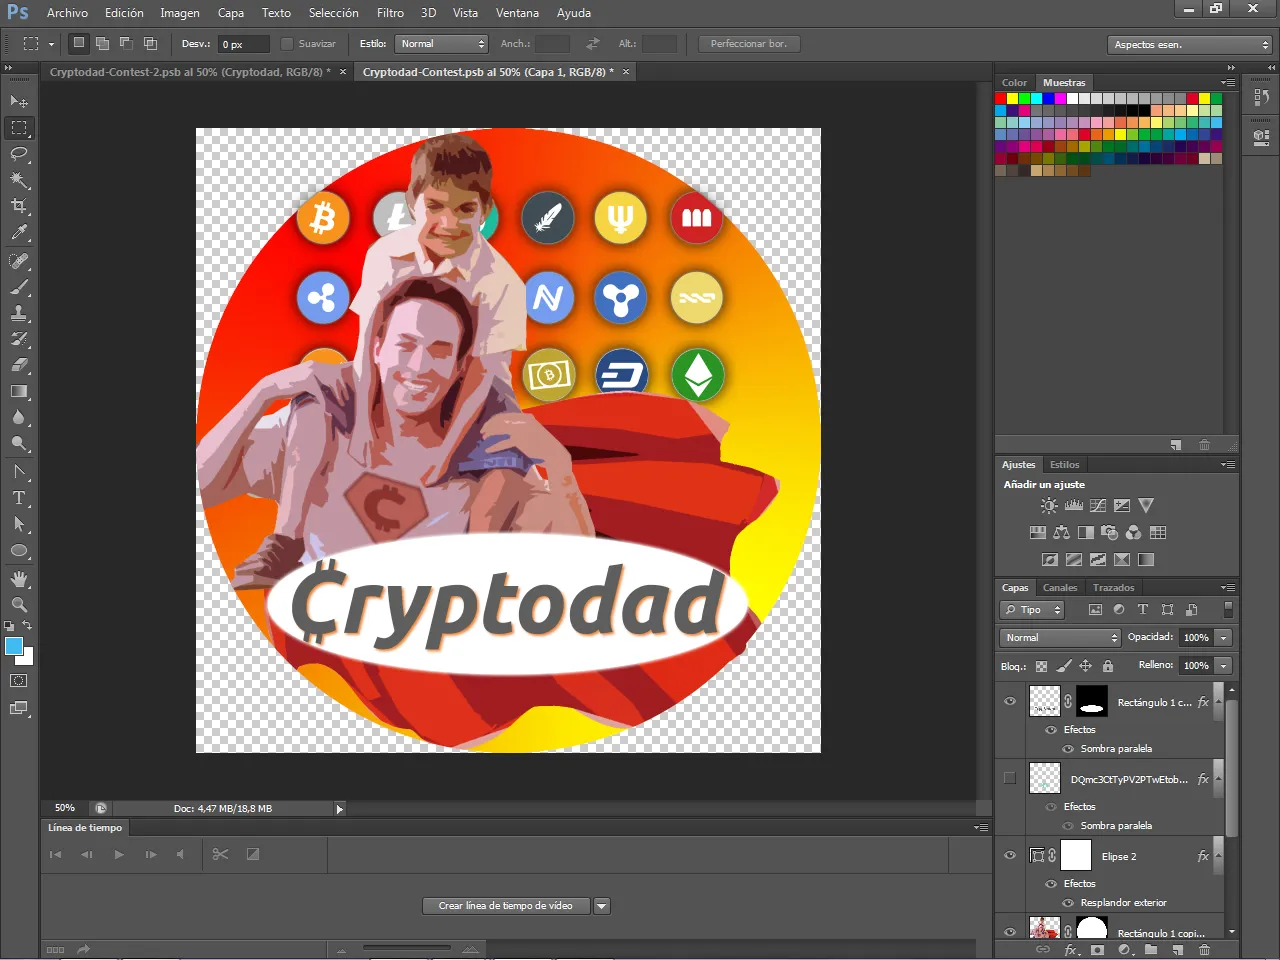The width and height of the screenshot is (1280, 960).
Task: Pick the yellow swatch in Muestras top row
Action: coord(1012,99)
